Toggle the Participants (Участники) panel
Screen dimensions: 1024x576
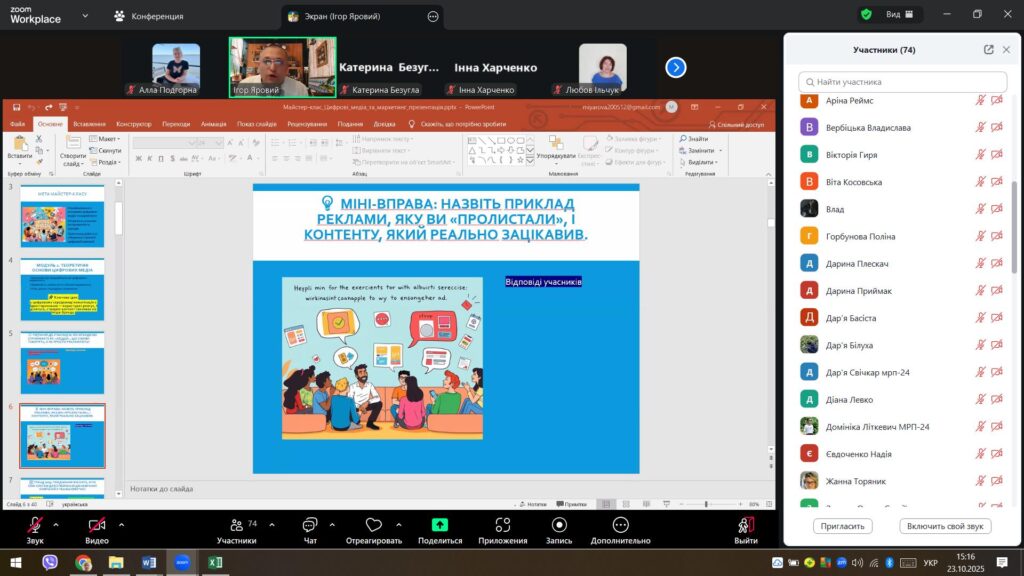pyautogui.click(x=236, y=526)
